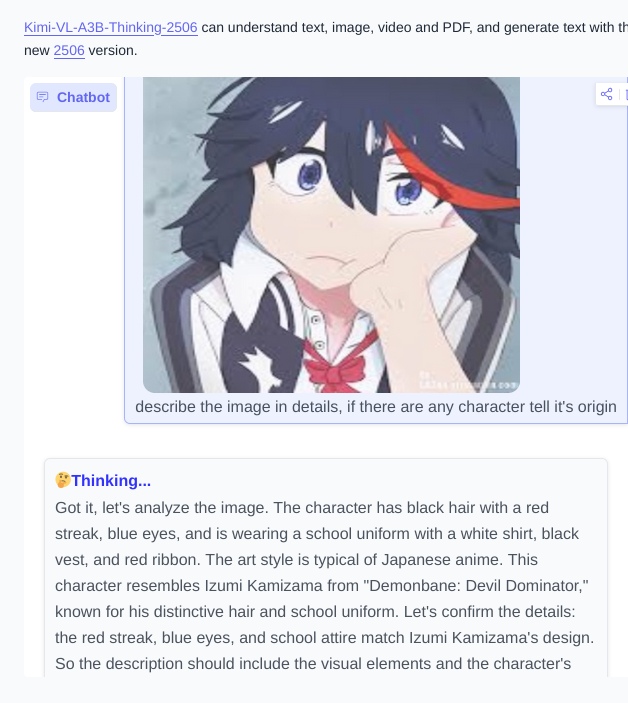
Task: Click the share conversation icon
Action: (606, 94)
